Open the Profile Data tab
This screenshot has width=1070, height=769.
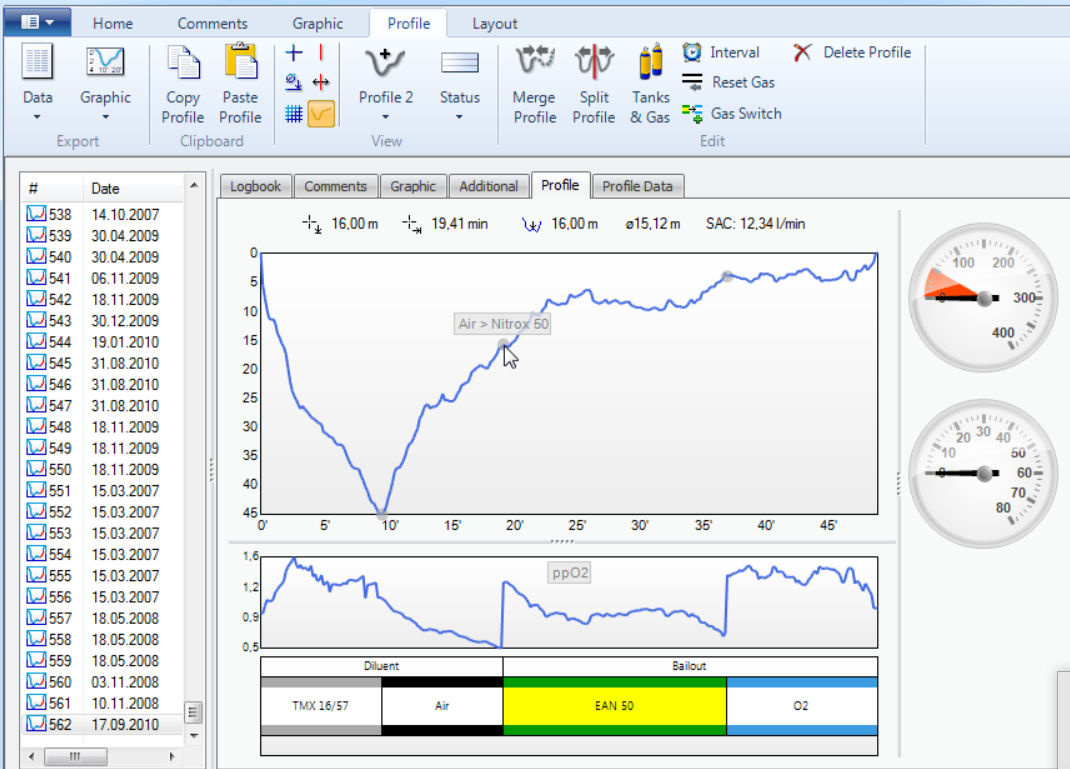click(637, 186)
